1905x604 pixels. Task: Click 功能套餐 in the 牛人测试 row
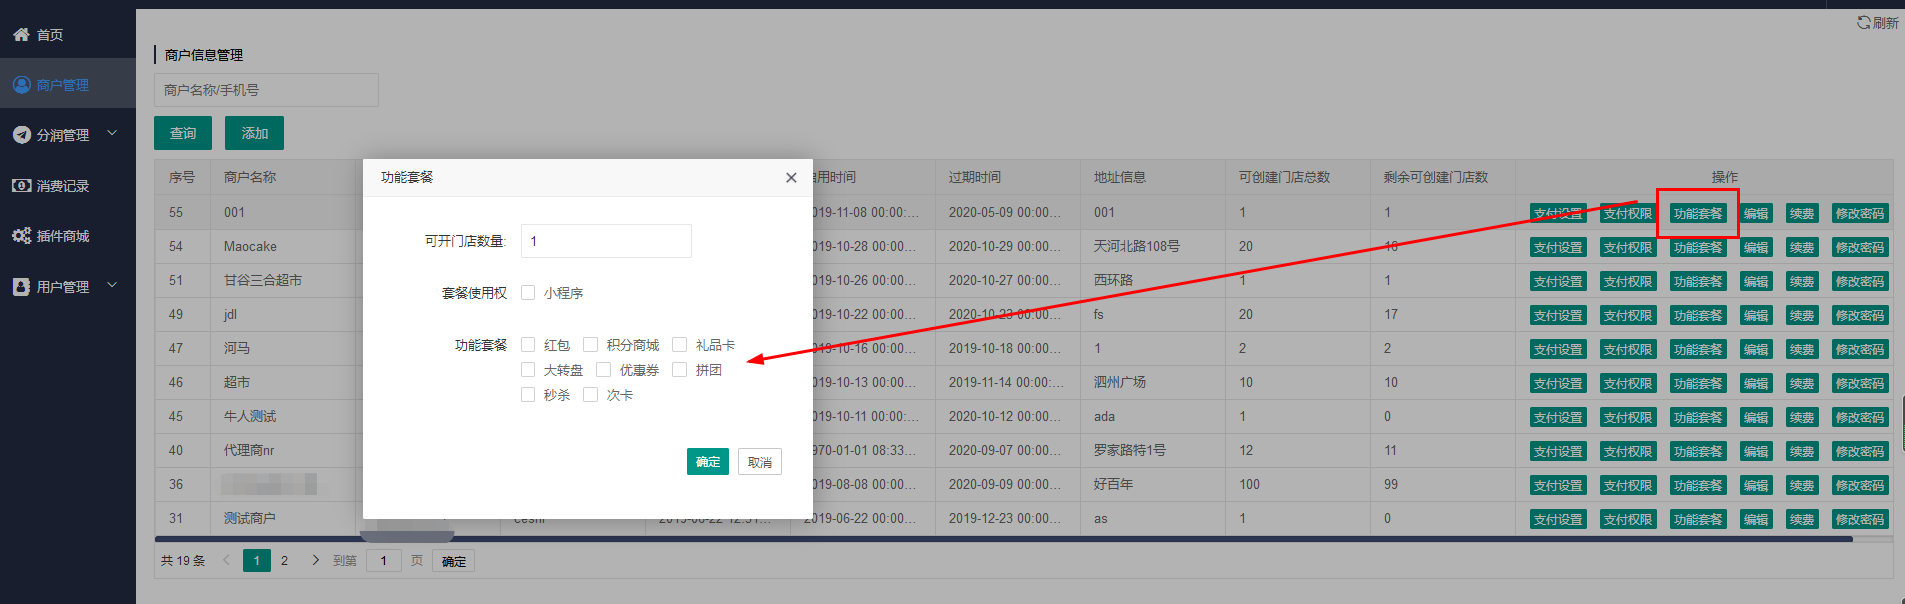pos(1698,417)
